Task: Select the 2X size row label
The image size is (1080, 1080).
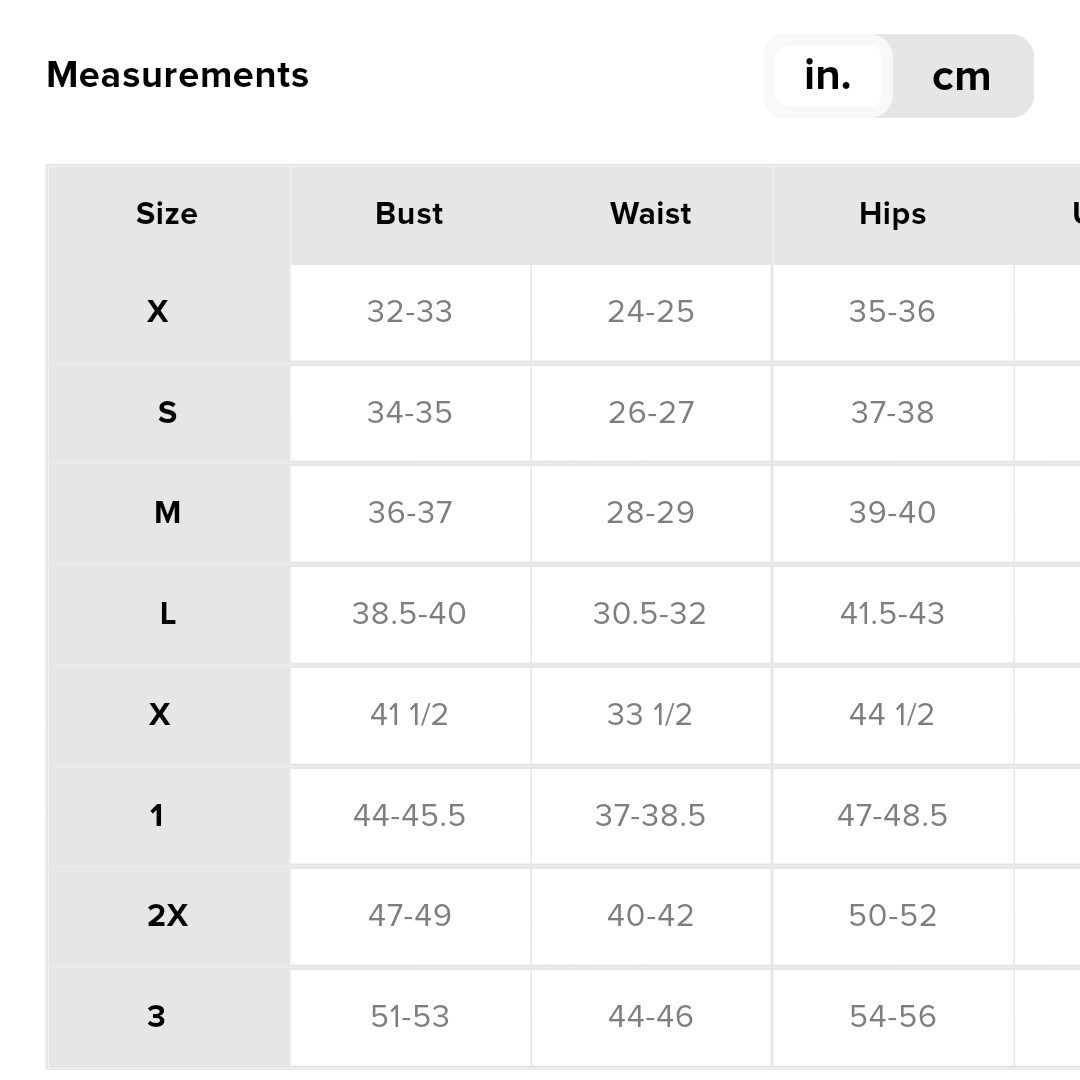Action: coord(167,916)
